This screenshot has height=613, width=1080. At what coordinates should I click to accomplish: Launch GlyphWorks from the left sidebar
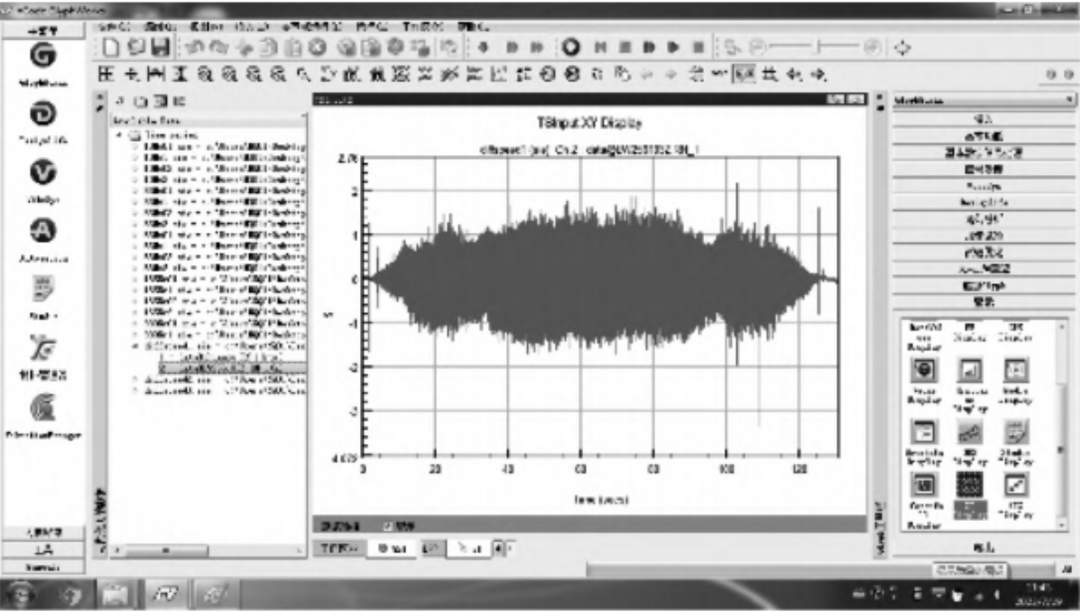click(43, 56)
